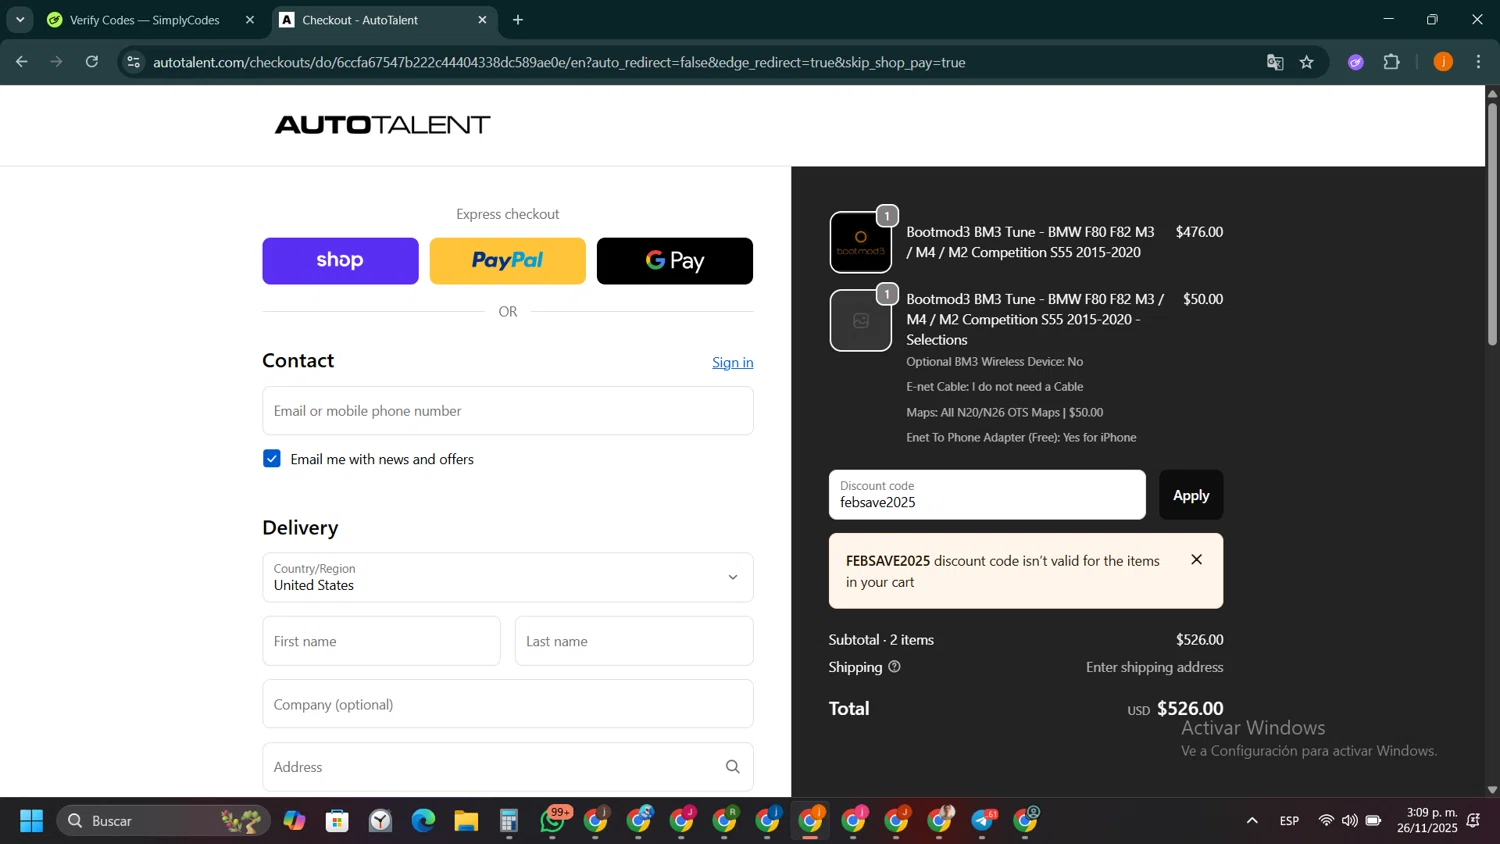1500x844 pixels.
Task: Go back to the previous page
Action: (x=21, y=62)
